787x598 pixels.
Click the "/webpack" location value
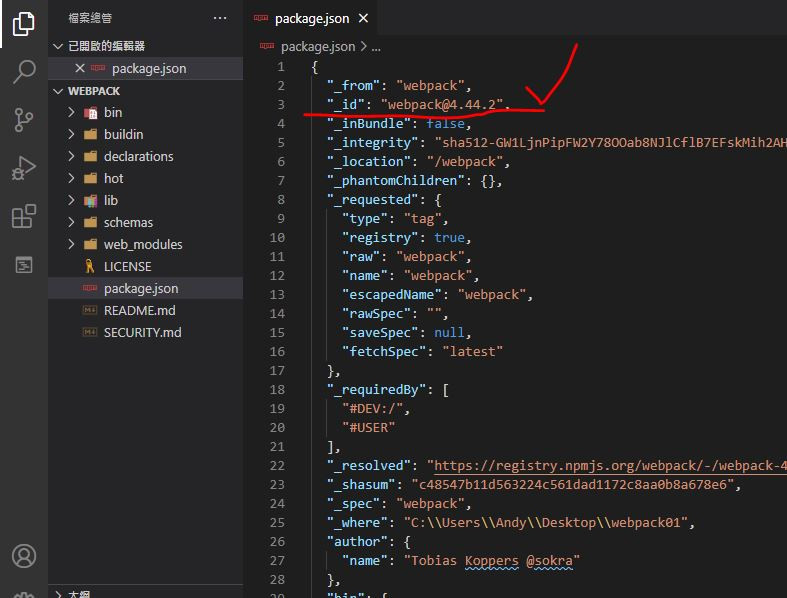tap(465, 162)
